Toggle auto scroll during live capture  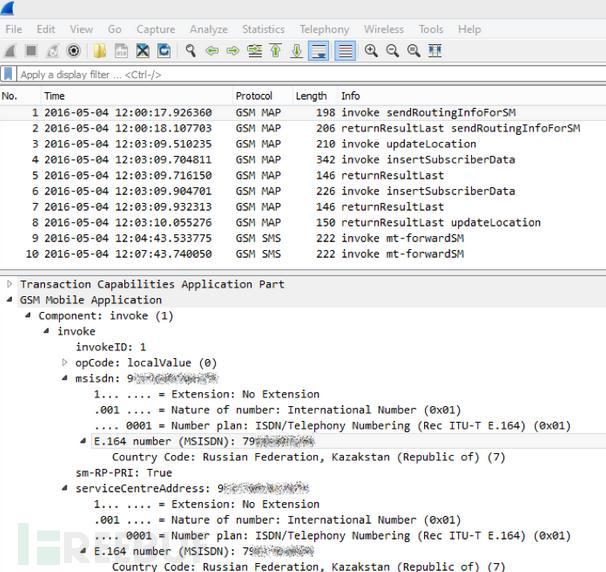319,51
